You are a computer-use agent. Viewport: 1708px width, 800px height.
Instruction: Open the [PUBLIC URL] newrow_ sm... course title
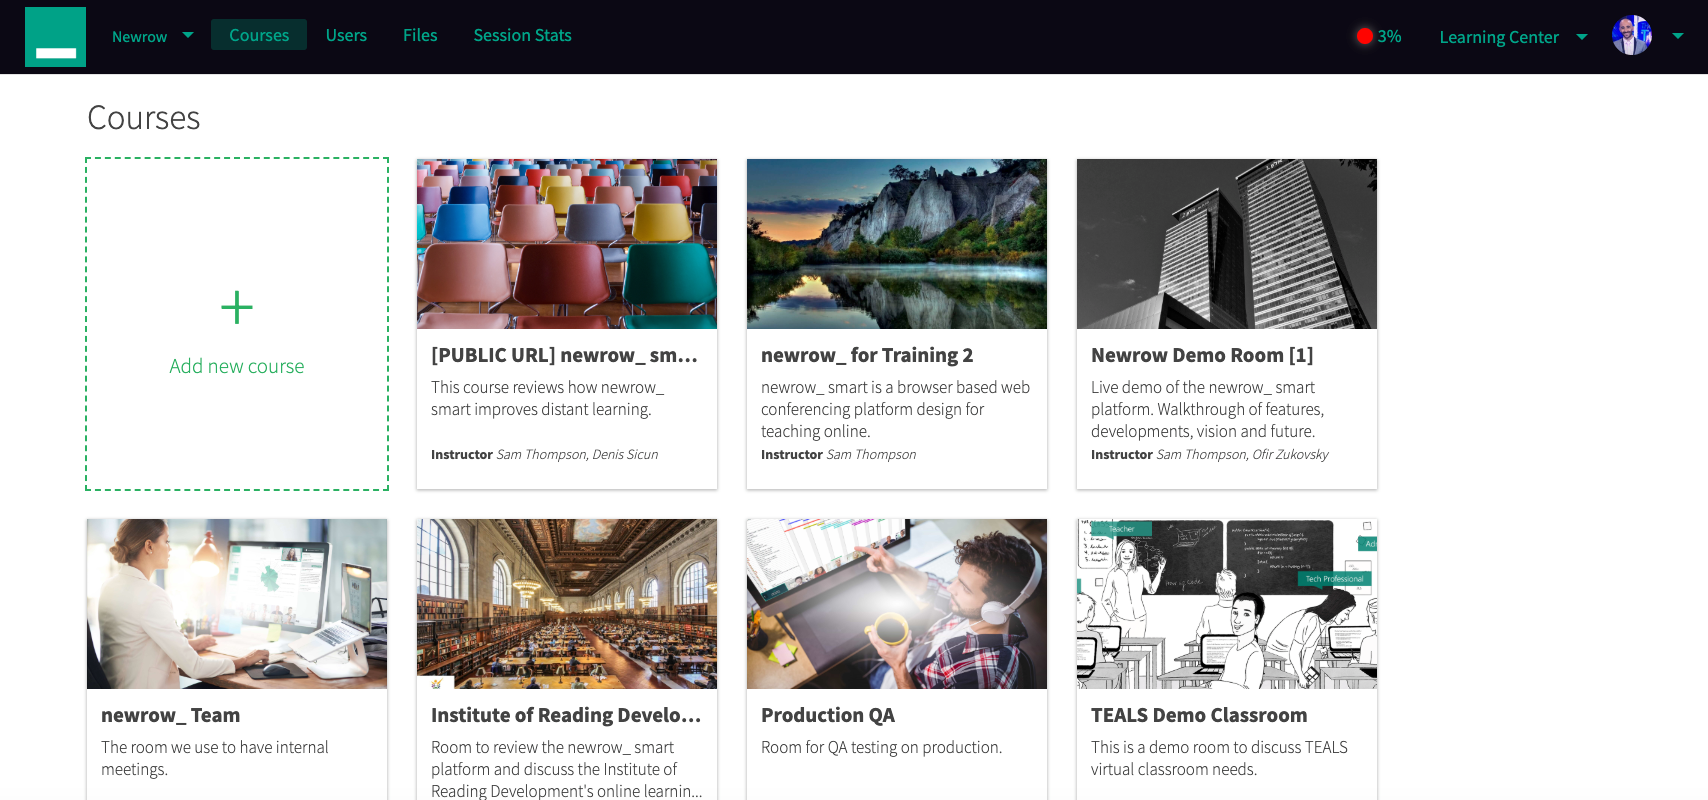click(564, 355)
